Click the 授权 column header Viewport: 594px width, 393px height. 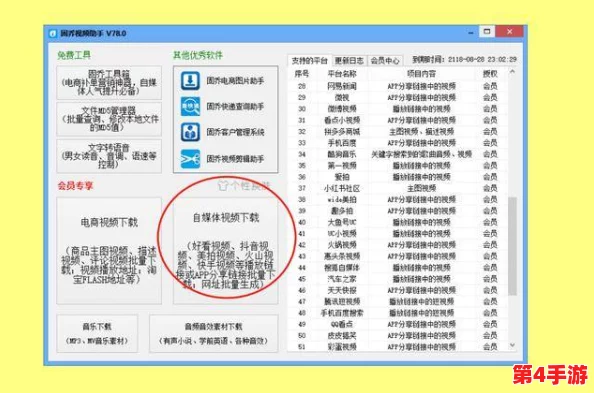(490, 74)
